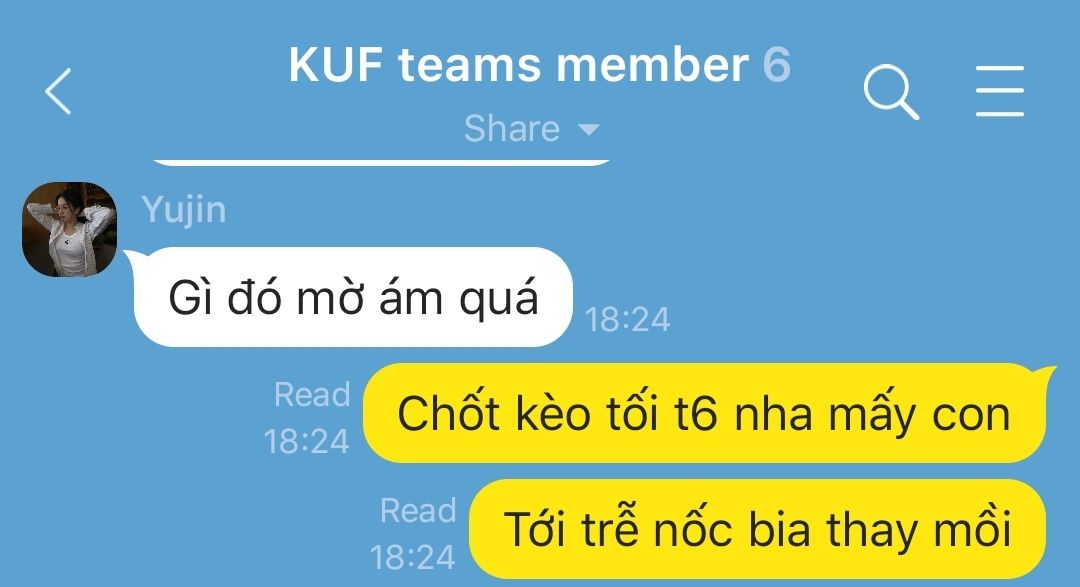Select the message "Gì đó mờ ám quá"
Screen dimensions: 1080x587
point(353,297)
